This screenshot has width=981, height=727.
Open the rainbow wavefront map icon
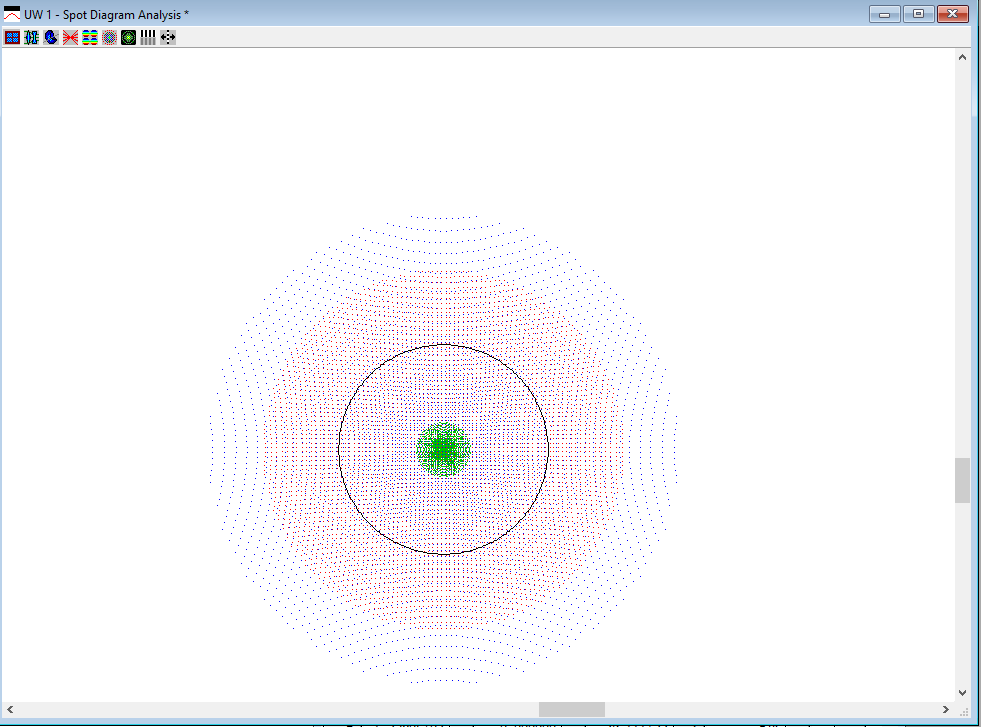click(89, 37)
